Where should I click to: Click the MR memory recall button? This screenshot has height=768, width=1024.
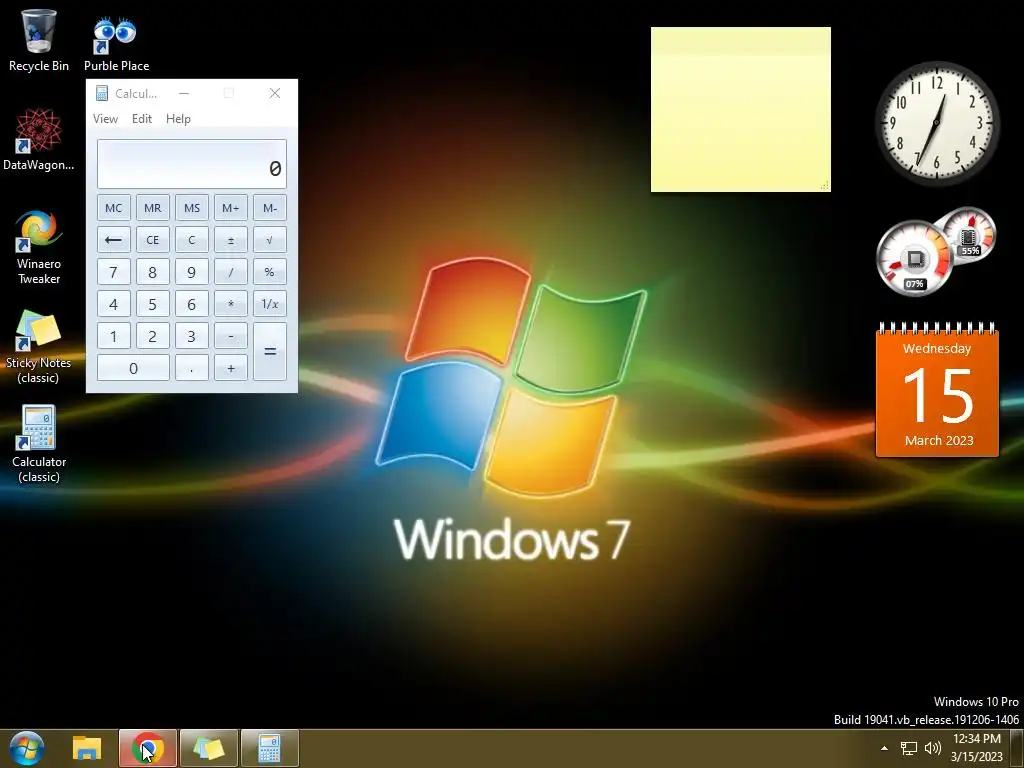click(153, 208)
